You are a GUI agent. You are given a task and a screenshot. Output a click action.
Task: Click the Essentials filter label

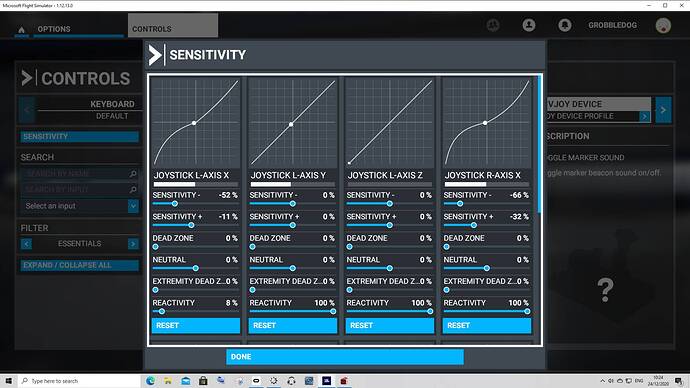80,244
